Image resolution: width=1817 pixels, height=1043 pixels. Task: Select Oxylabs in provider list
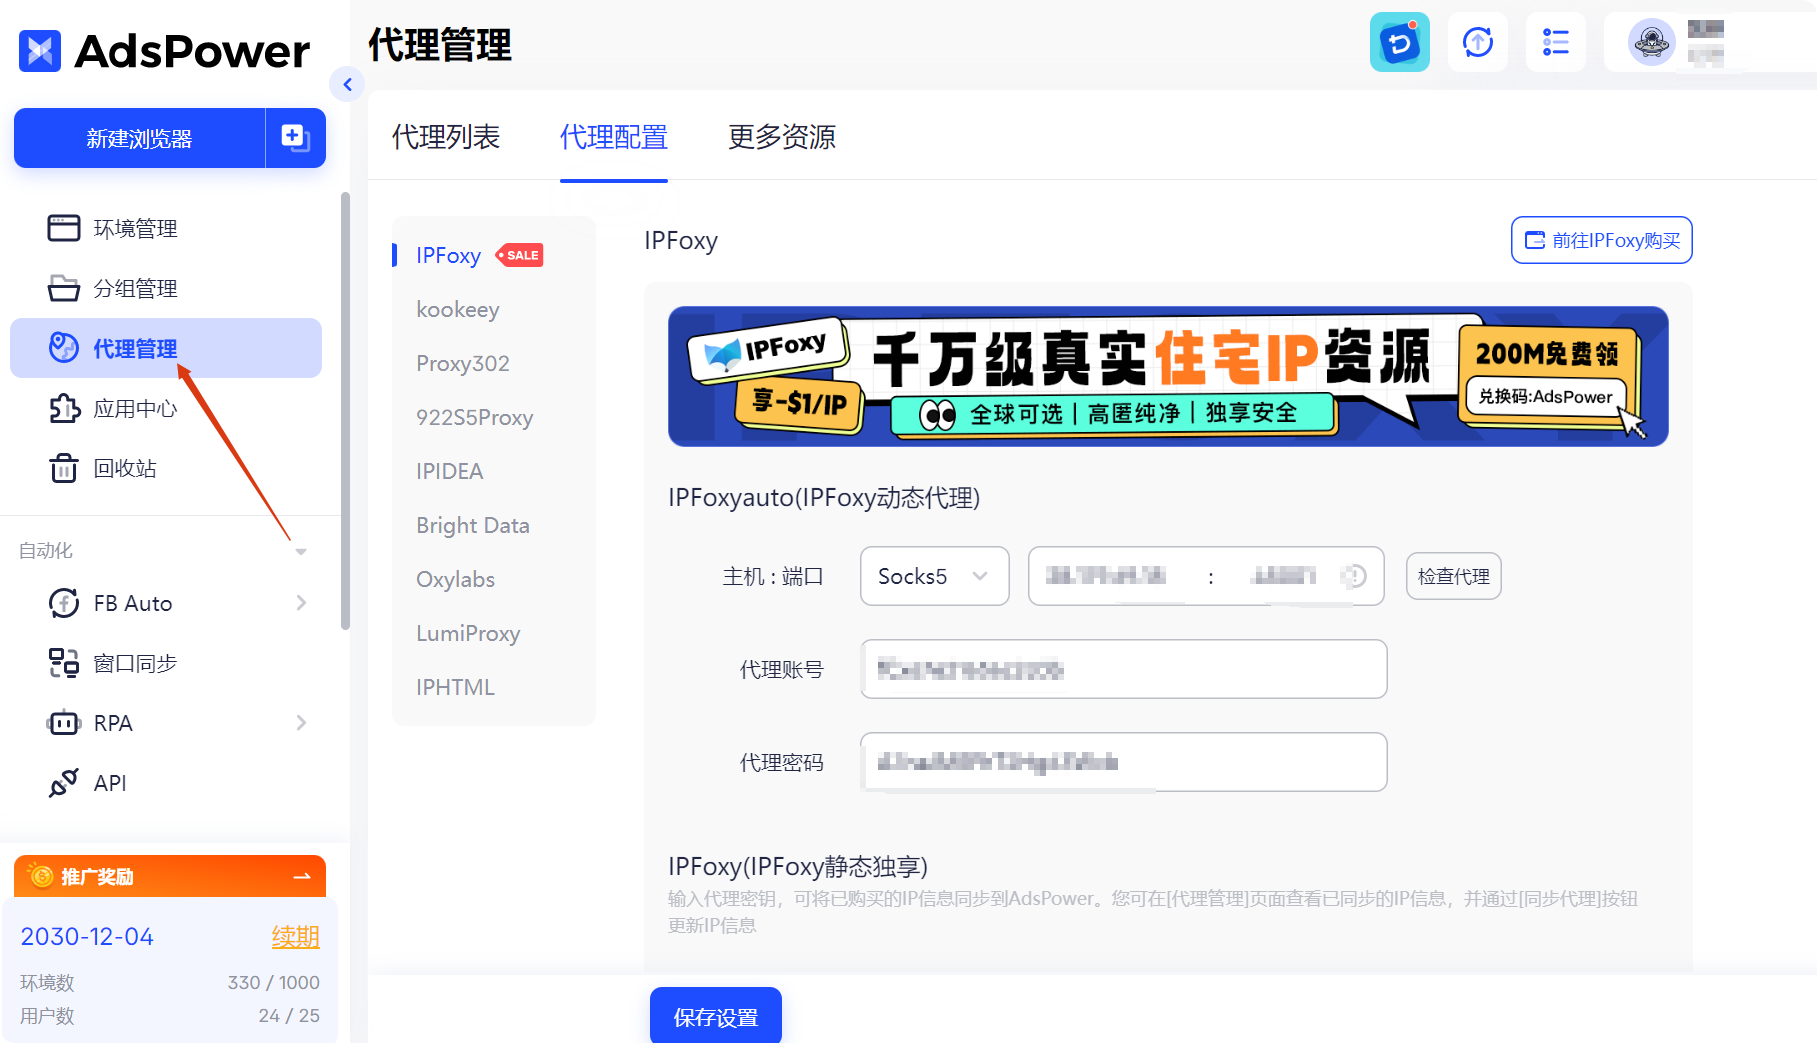(x=456, y=579)
